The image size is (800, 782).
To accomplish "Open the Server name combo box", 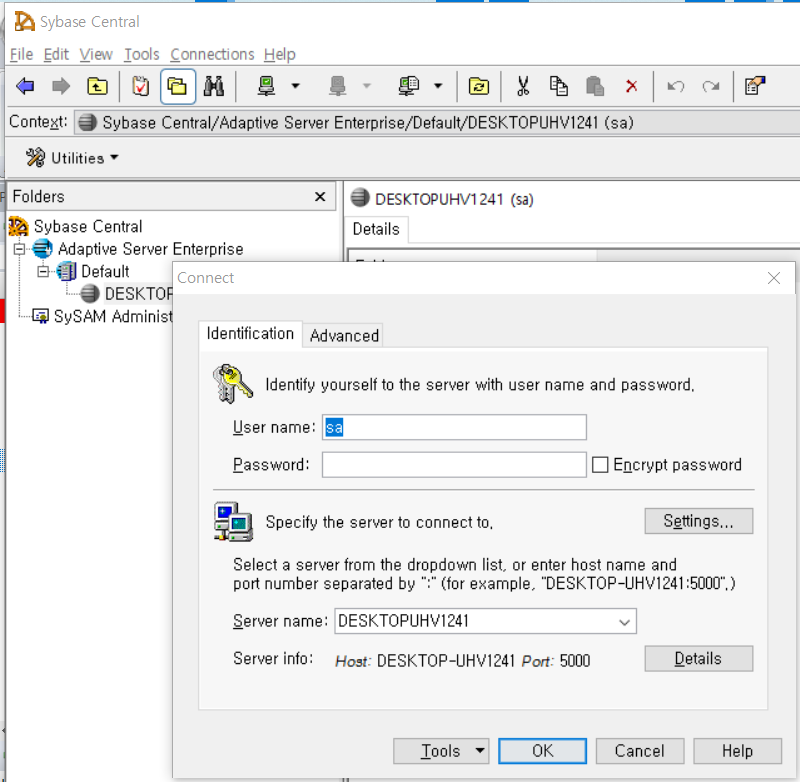I will click(x=485, y=621).
